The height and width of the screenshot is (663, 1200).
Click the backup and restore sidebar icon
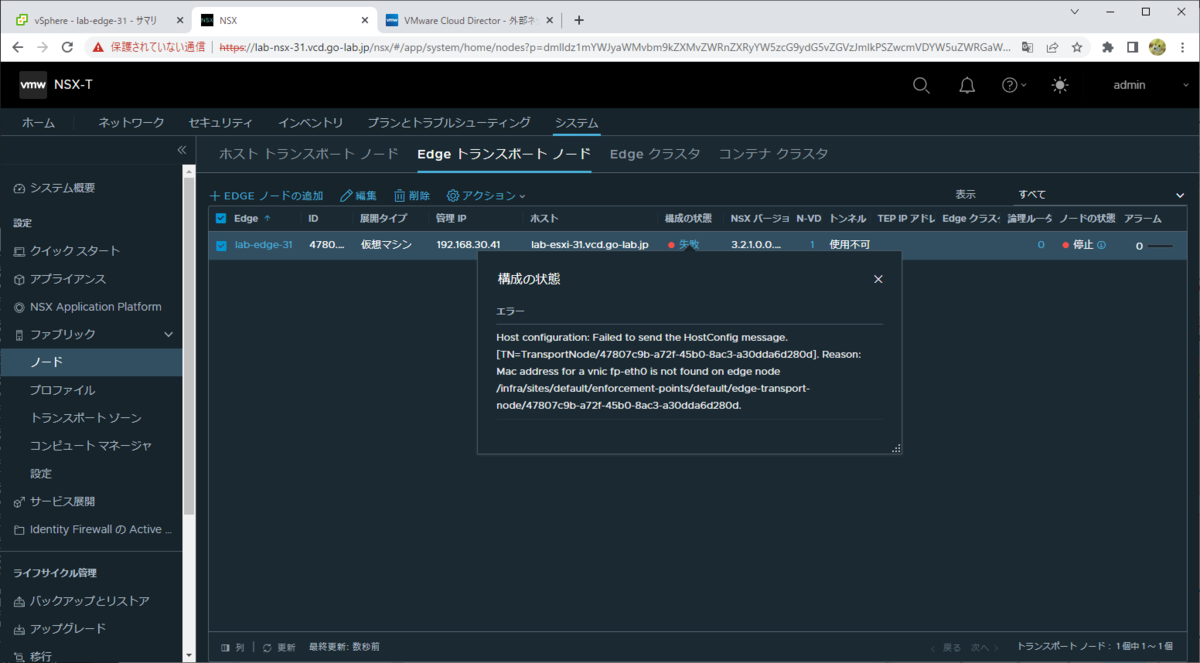pyautogui.click(x=19, y=601)
